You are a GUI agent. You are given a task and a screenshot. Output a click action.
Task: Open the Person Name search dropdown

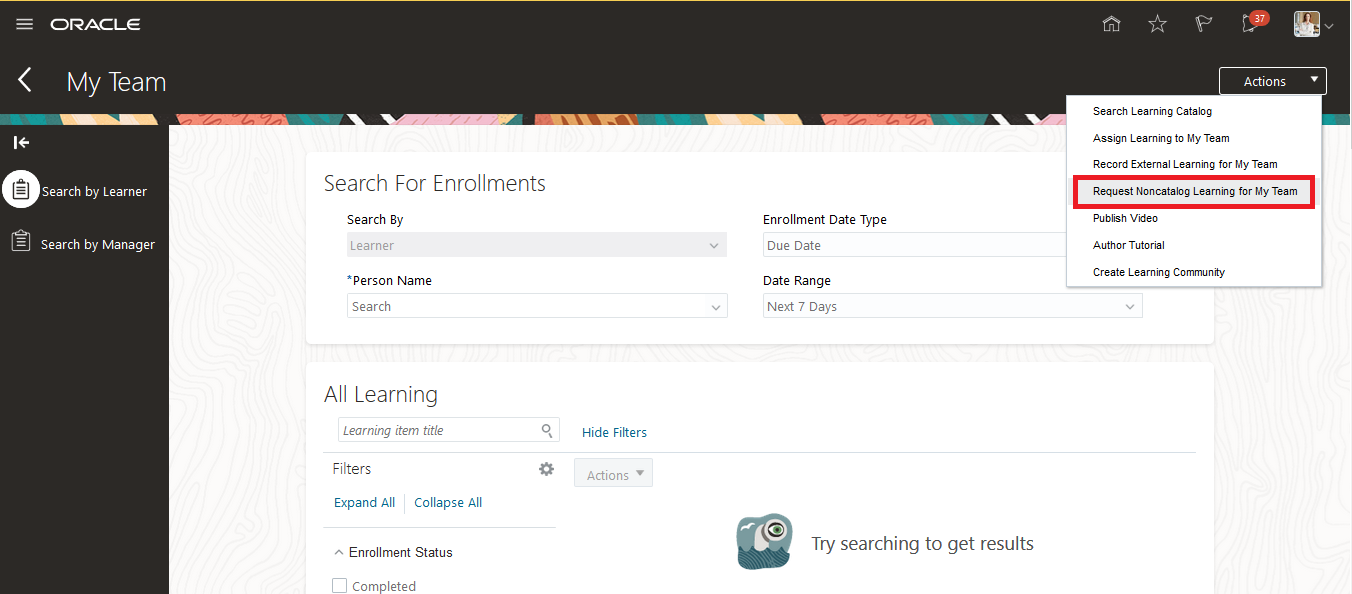click(x=715, y=307)
